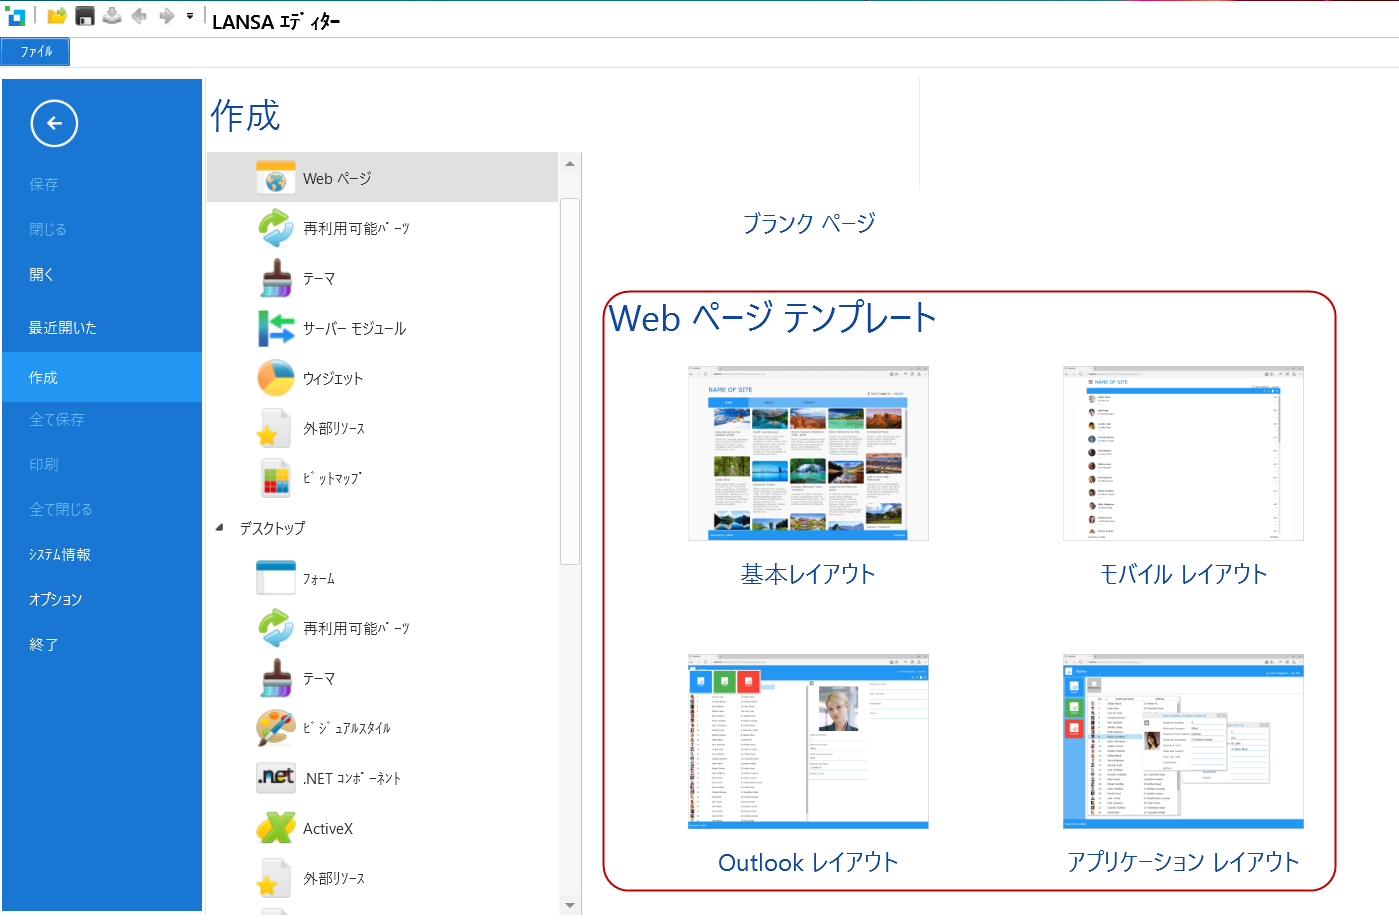
Task: Open オプション from the side menu
Action: (56, 599)
